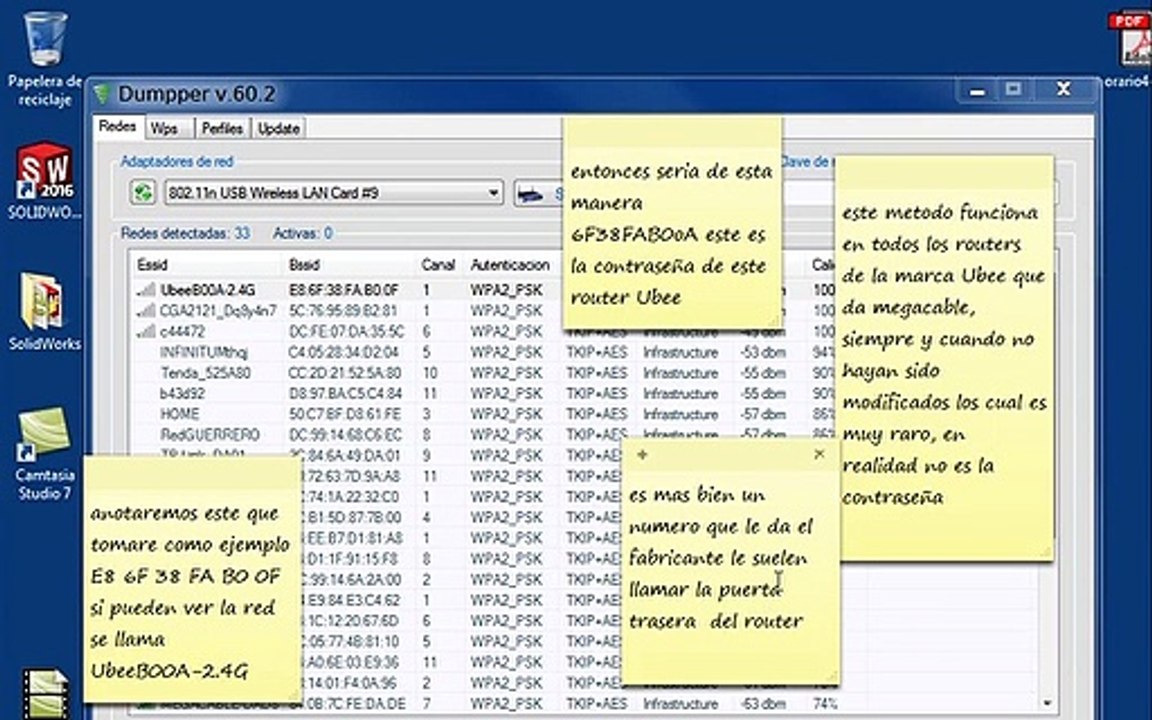Open the SOLIDWORKS 2016 desktop shortcut
Screen dimensions: 1152x720
point(45,180)
